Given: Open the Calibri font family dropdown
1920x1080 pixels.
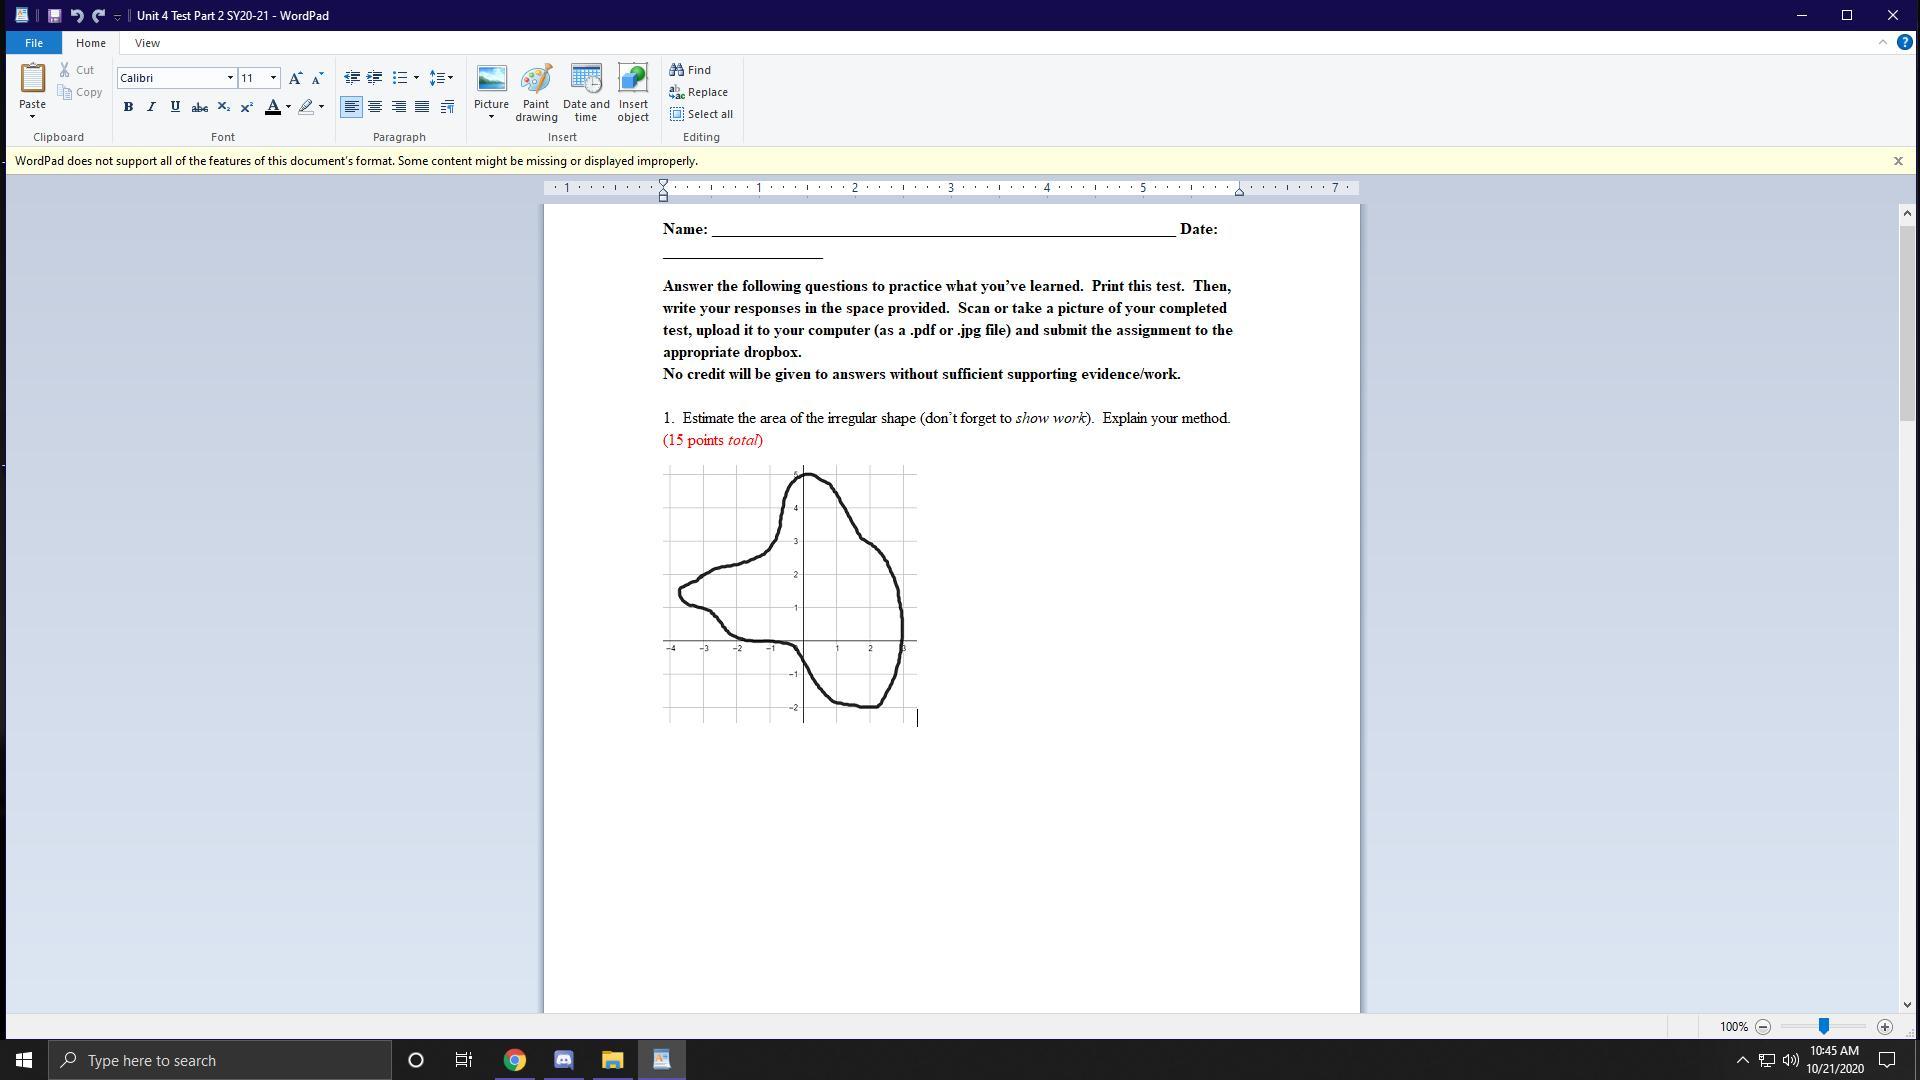Looking at the screenshot, I should coord(230,78).
